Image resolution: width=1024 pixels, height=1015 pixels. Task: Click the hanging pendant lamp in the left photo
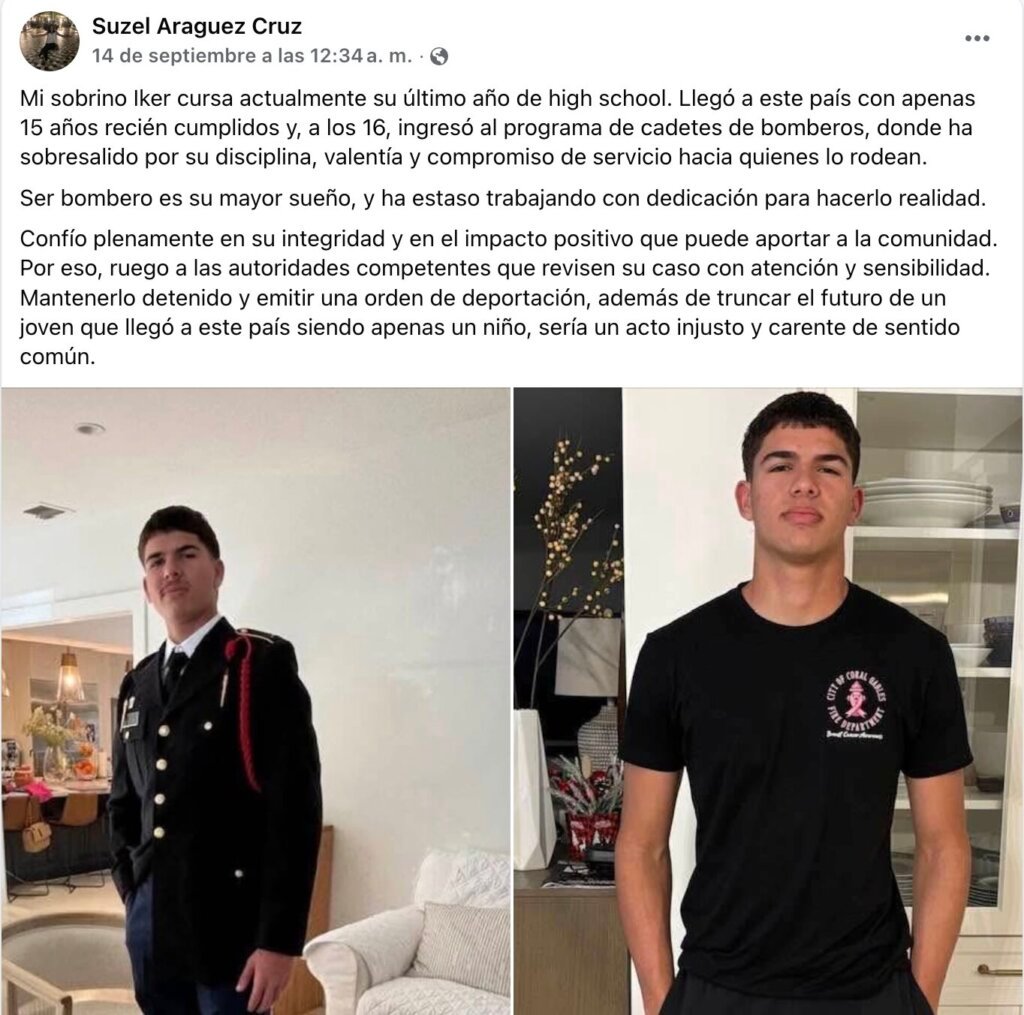pyautogui.click(x=69, y=677)
